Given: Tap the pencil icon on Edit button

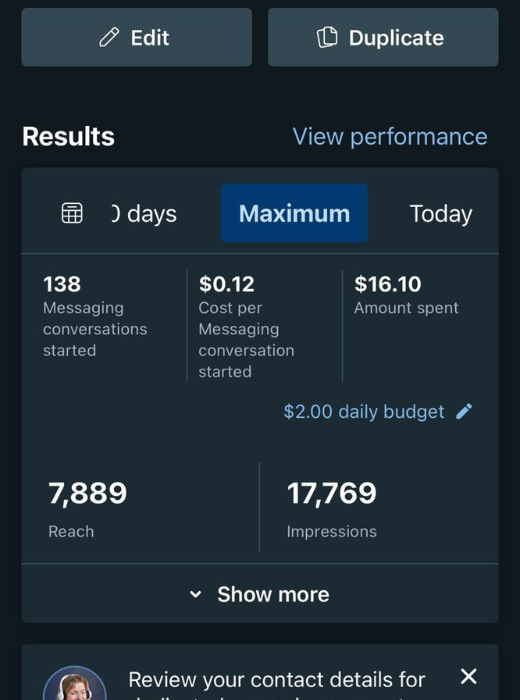Looking at the screenshot, I should click(x=109, y=38).
